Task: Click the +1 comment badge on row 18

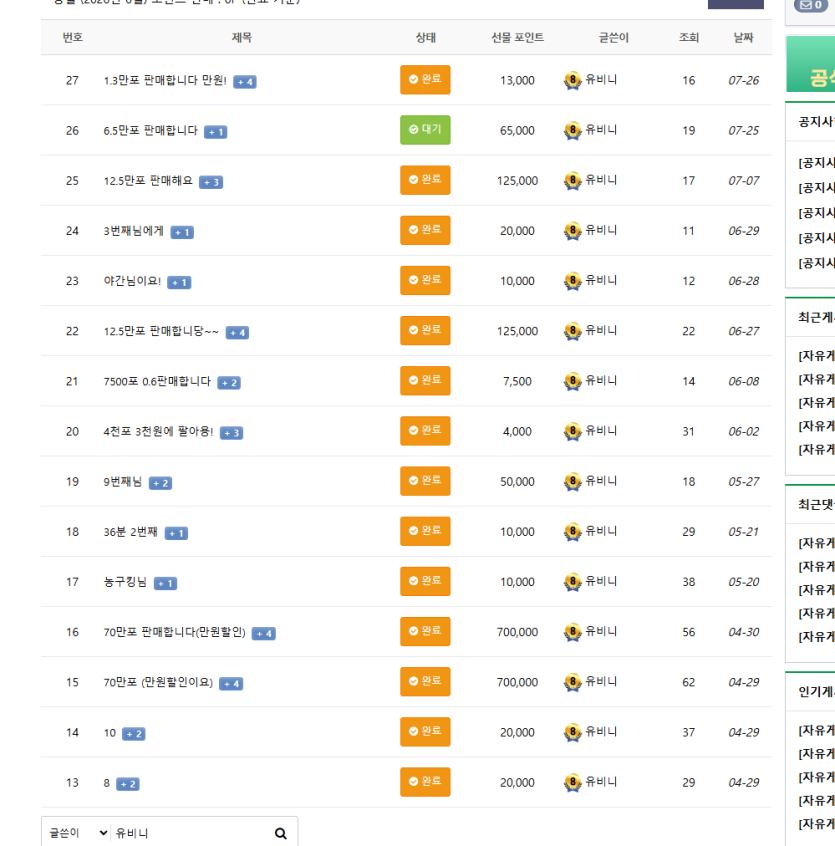Action: click(x=176, y=534)
